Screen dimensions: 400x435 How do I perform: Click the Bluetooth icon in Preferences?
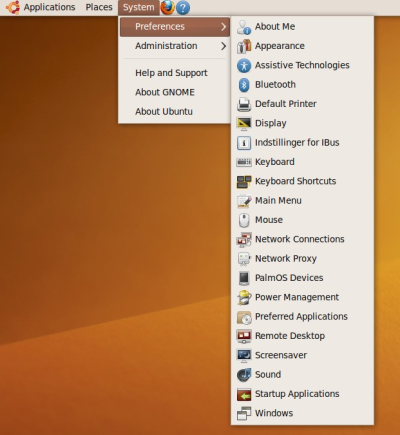click(x=244, y=85)
